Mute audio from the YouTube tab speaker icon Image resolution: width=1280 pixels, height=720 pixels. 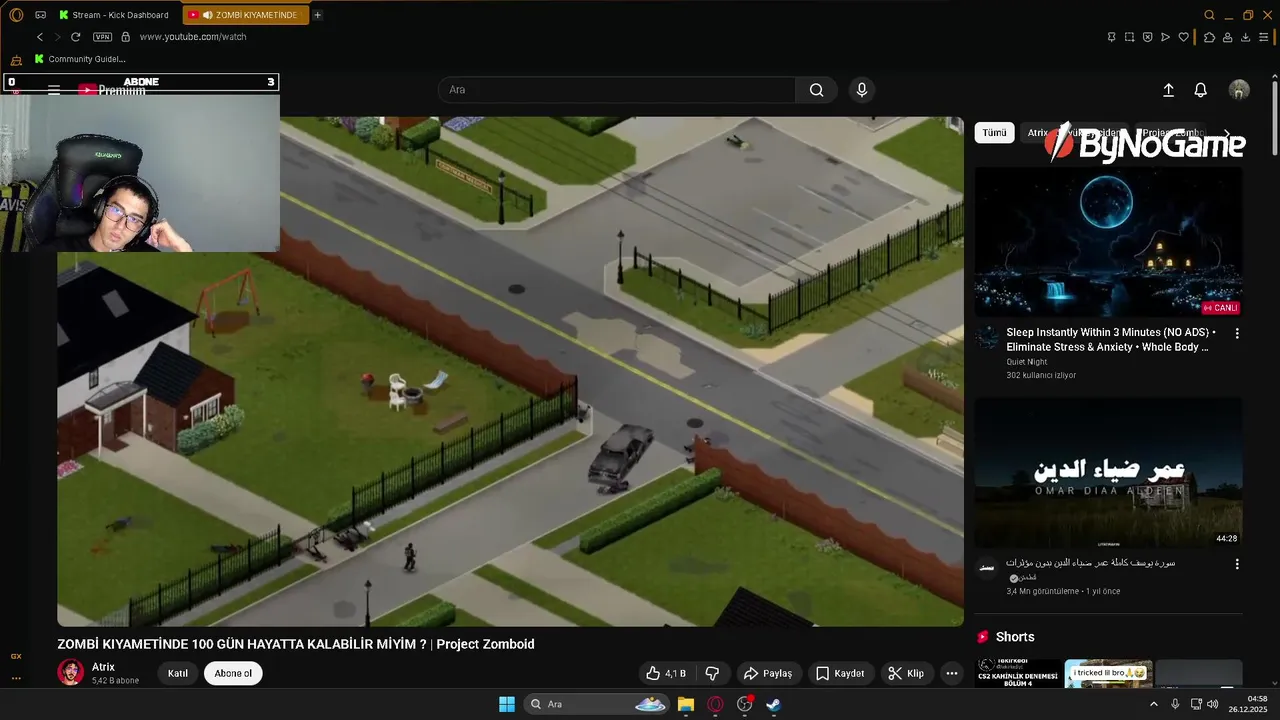coord(208,15)
